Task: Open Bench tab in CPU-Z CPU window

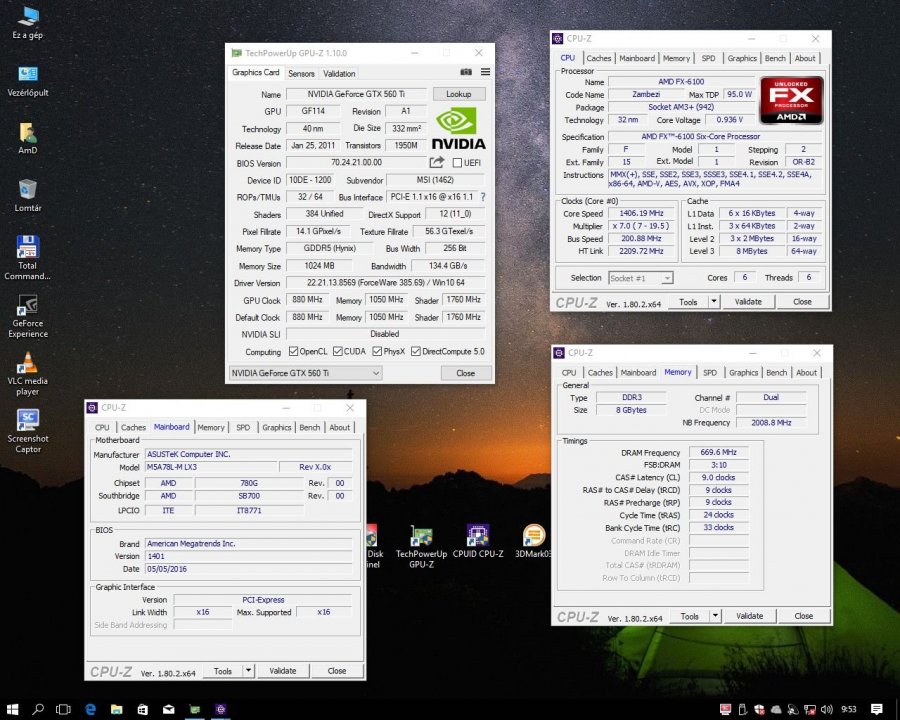Action: (775, 58)
